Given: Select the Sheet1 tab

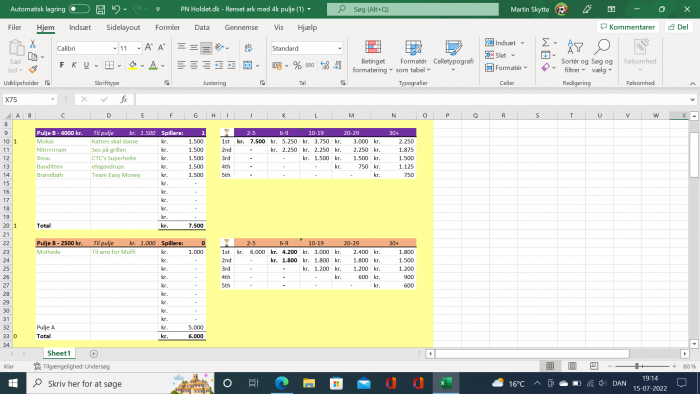Looking at the screenshot, I should click(59, 353).
